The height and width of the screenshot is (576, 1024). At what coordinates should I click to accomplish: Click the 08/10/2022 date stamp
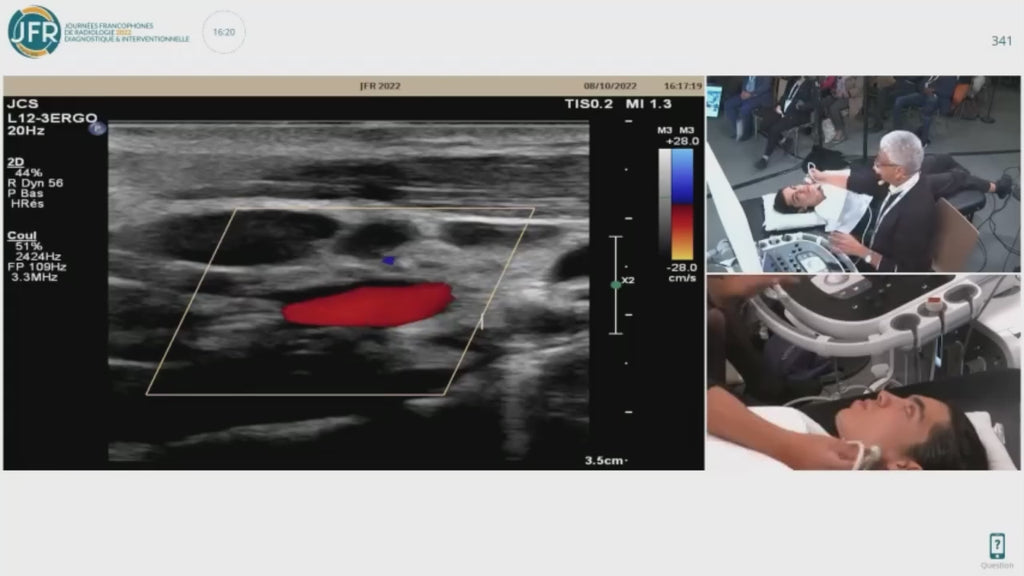point(611,86)
